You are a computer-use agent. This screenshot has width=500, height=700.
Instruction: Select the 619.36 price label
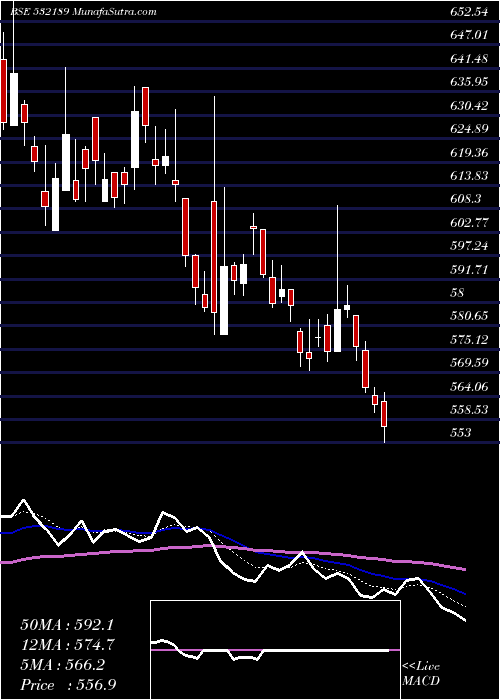[x=469, y=153]
